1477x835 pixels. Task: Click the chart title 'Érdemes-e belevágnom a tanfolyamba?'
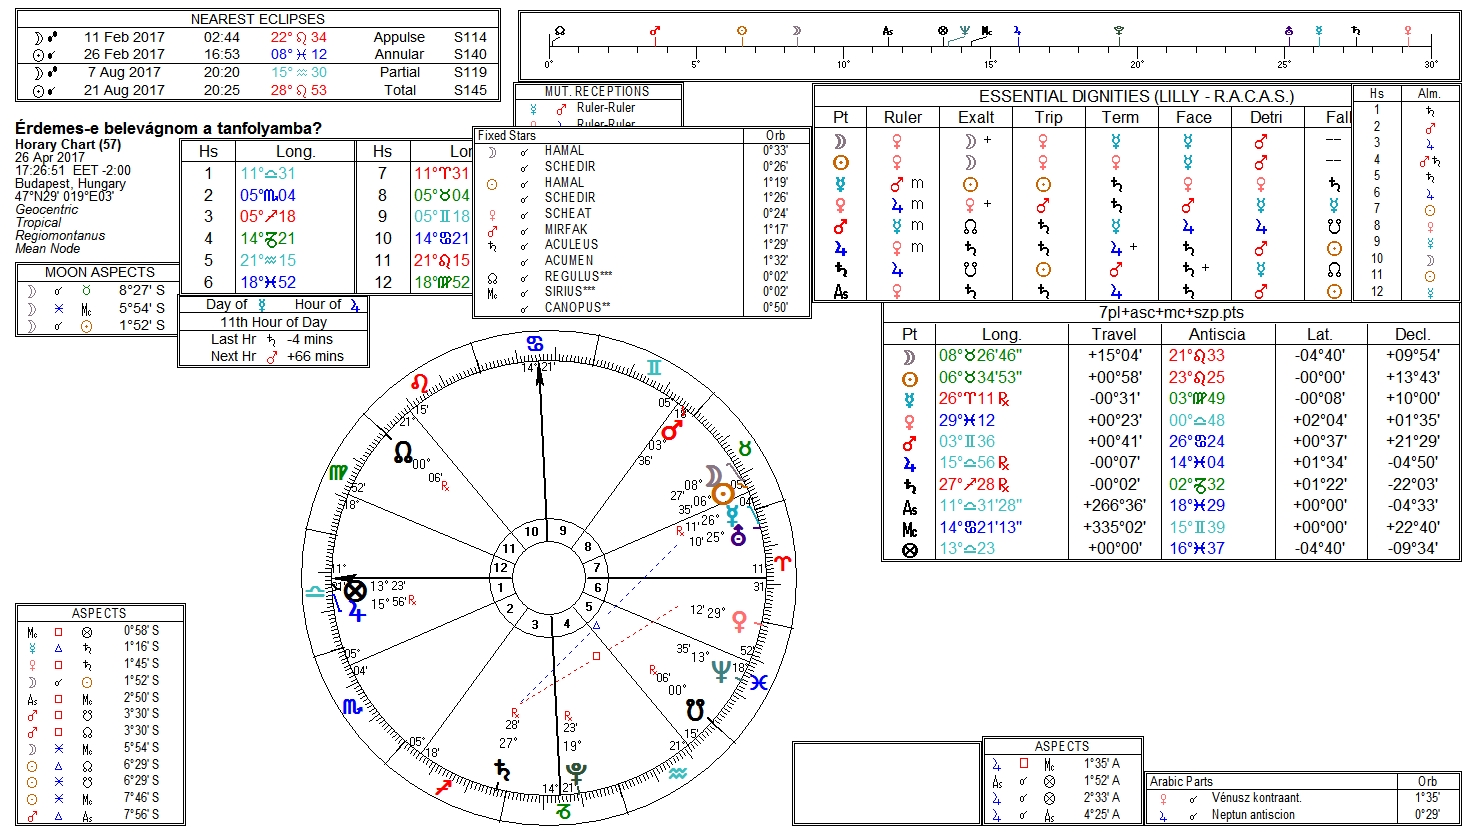point(169,129)
